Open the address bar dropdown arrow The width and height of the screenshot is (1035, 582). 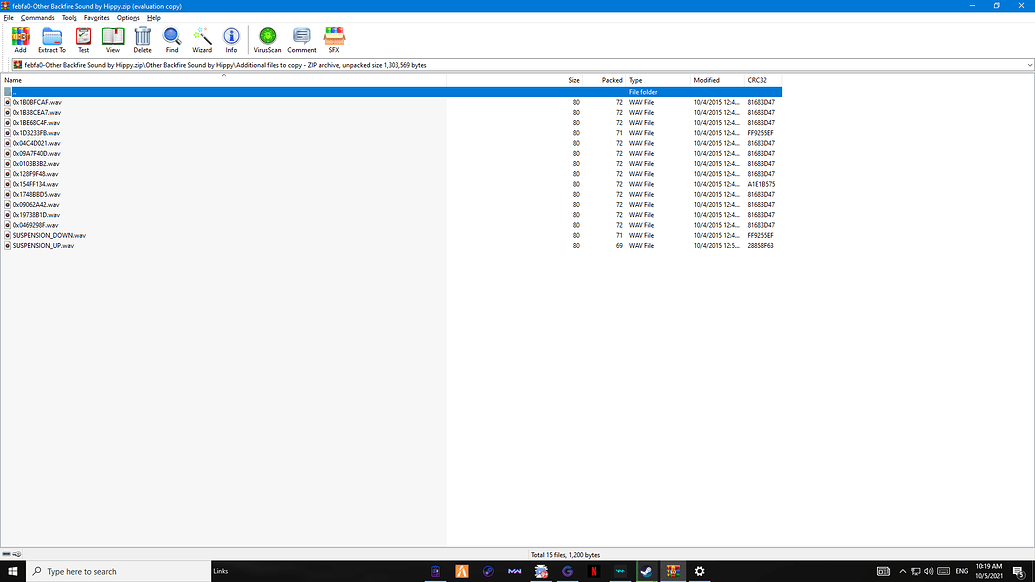[x=1029, y=63]
